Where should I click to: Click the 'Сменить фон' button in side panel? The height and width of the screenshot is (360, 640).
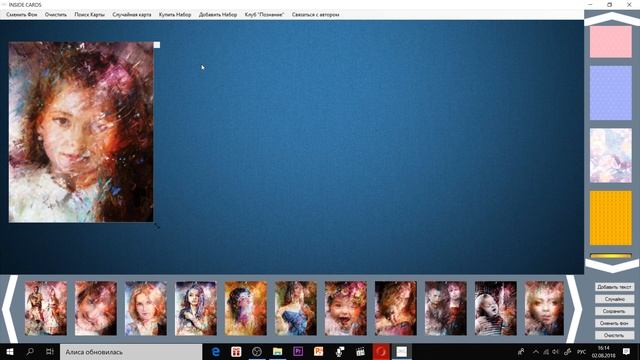(614, 323)
